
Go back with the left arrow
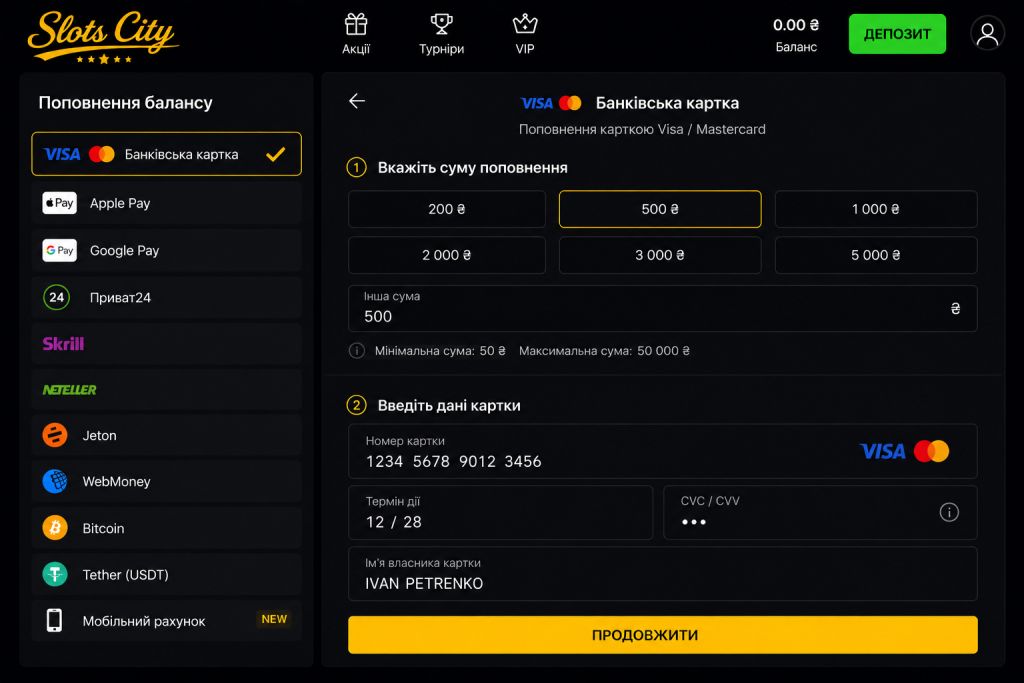357,101
